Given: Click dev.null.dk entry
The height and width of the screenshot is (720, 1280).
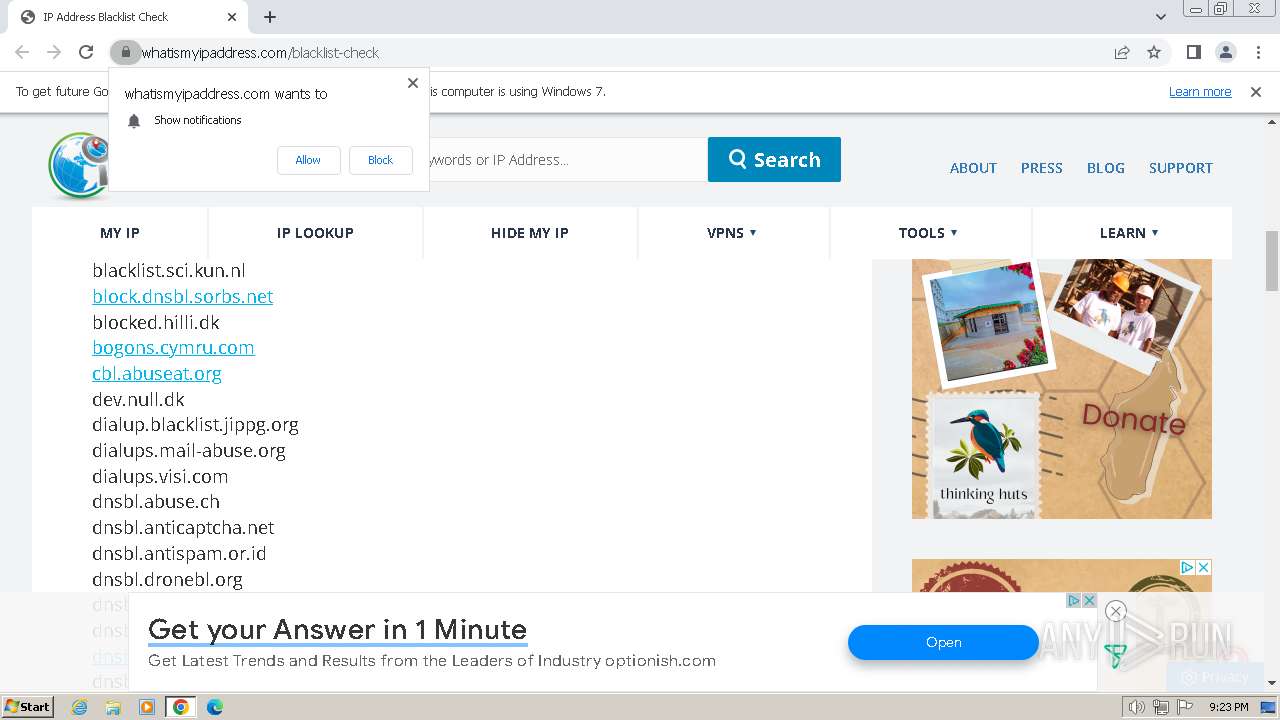Looking at the screenshot, I should point(138,399).
